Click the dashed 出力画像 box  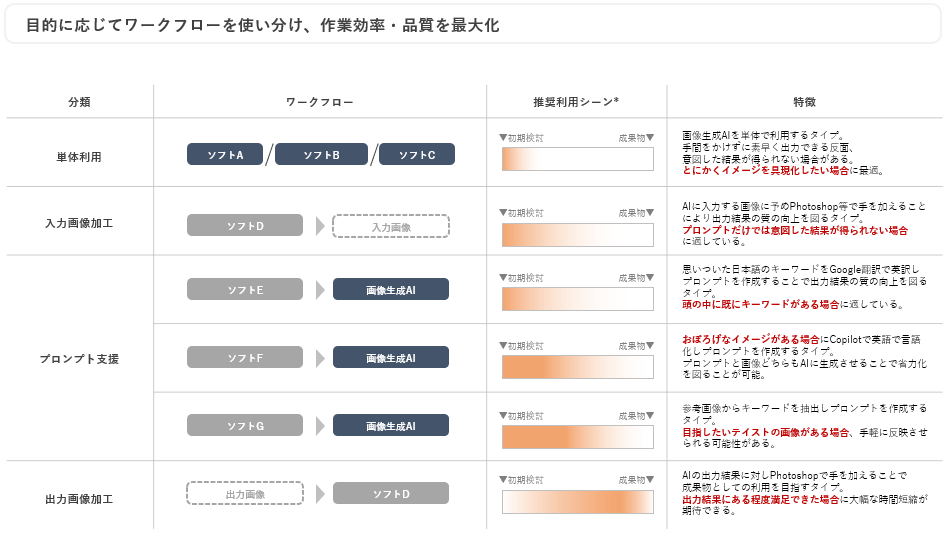245,493
